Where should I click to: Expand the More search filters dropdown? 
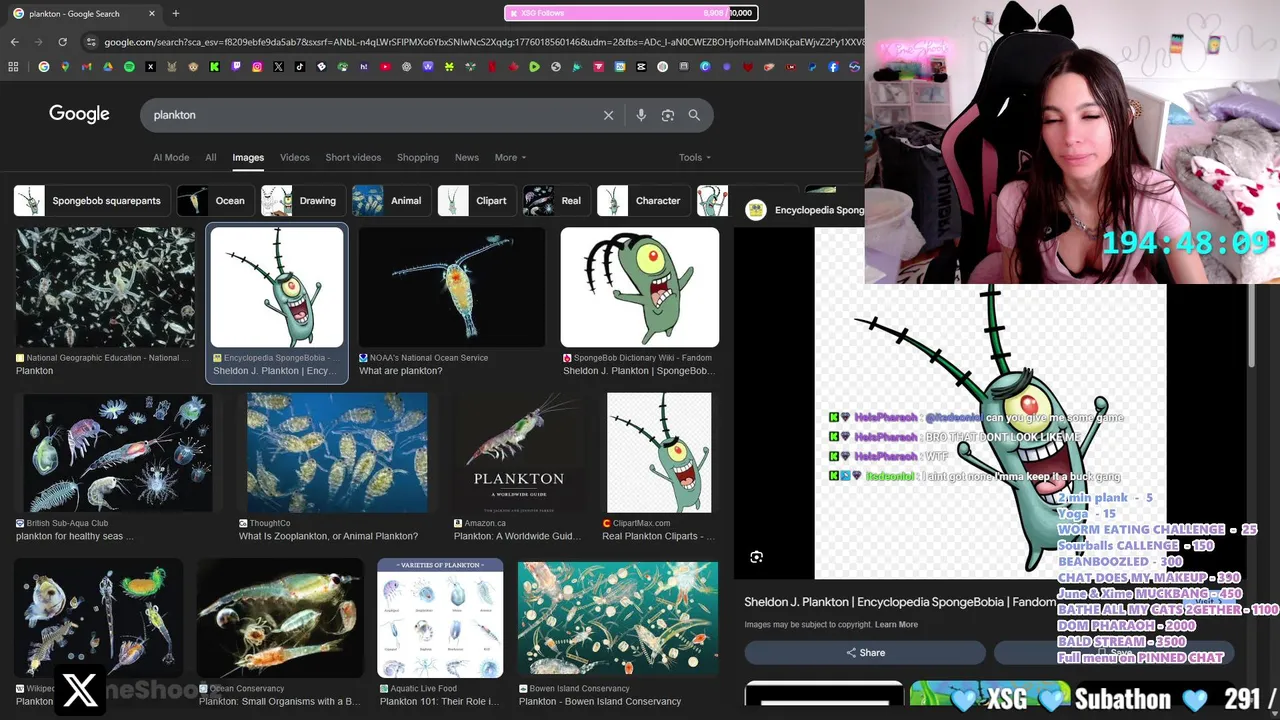click(x=510, y=157)
